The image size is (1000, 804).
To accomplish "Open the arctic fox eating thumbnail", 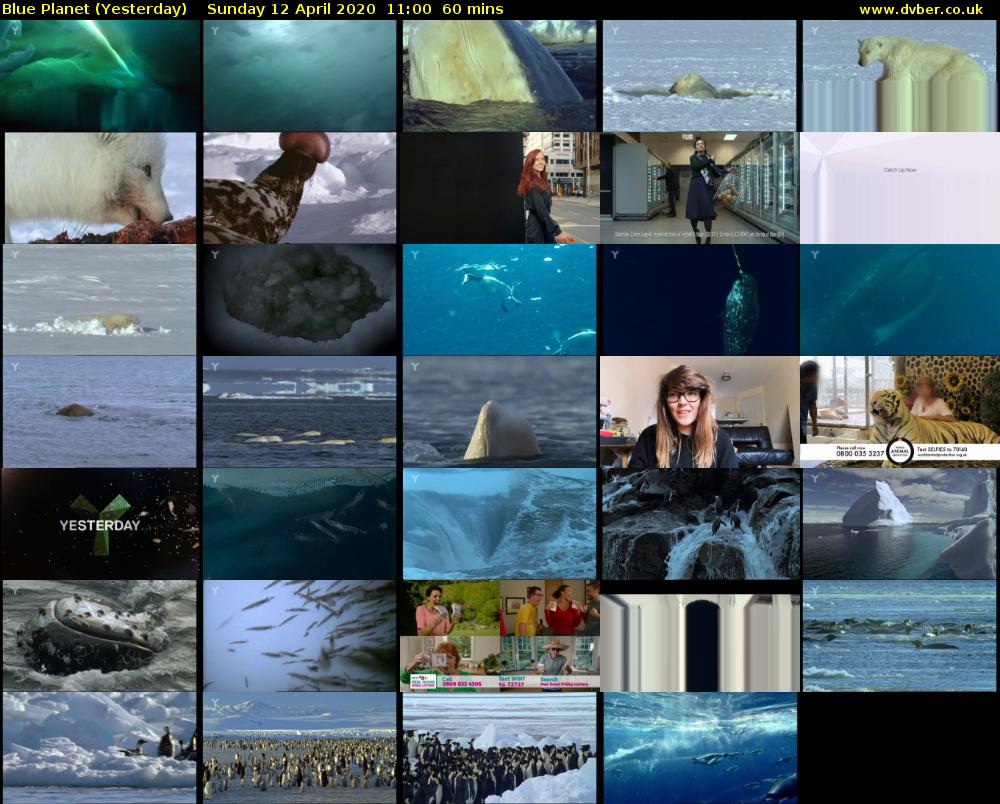I will point(99,187).
